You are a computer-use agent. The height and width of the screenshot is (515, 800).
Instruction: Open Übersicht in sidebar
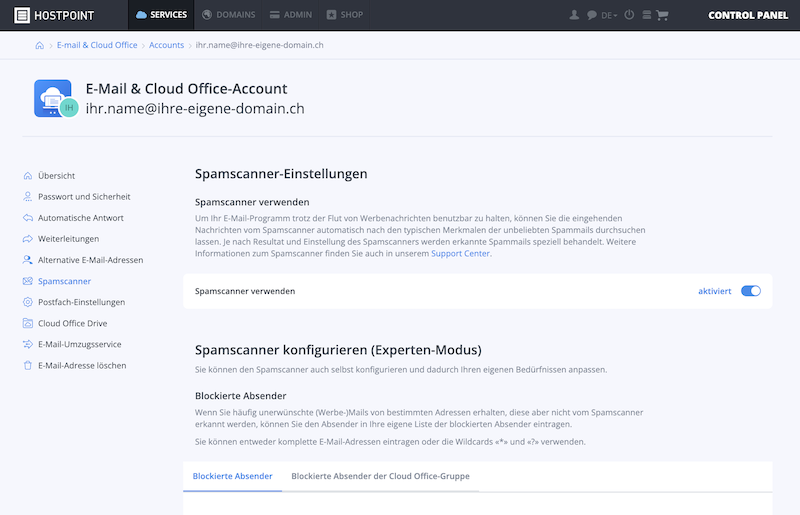tap(56, 176)
